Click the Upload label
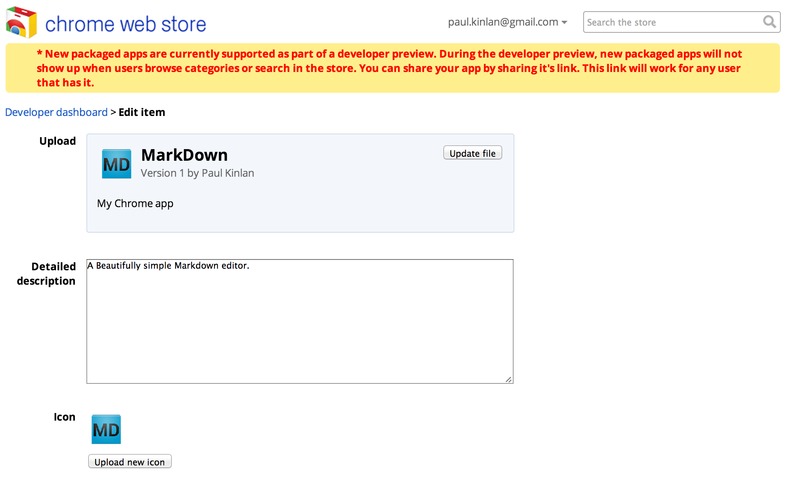Screen dimensions: 788x491 pyautogui.click(x=58, y=141)
